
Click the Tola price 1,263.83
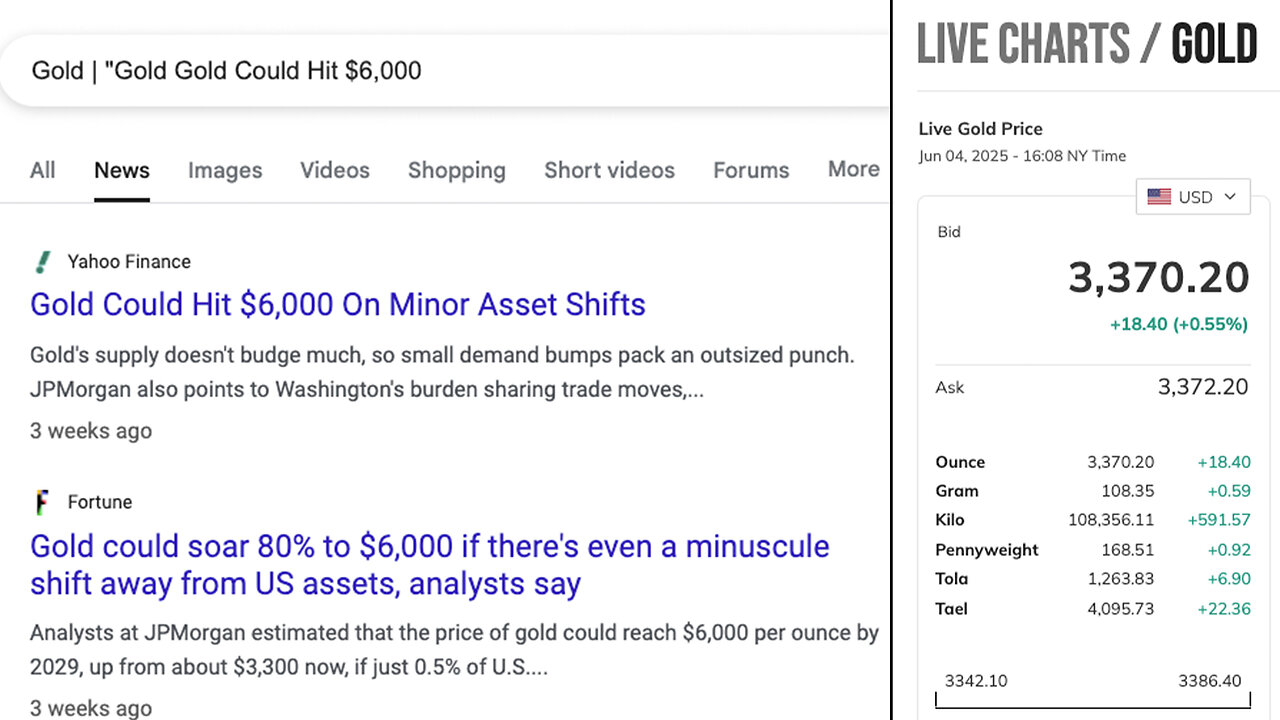click(x=1121, y=579)
